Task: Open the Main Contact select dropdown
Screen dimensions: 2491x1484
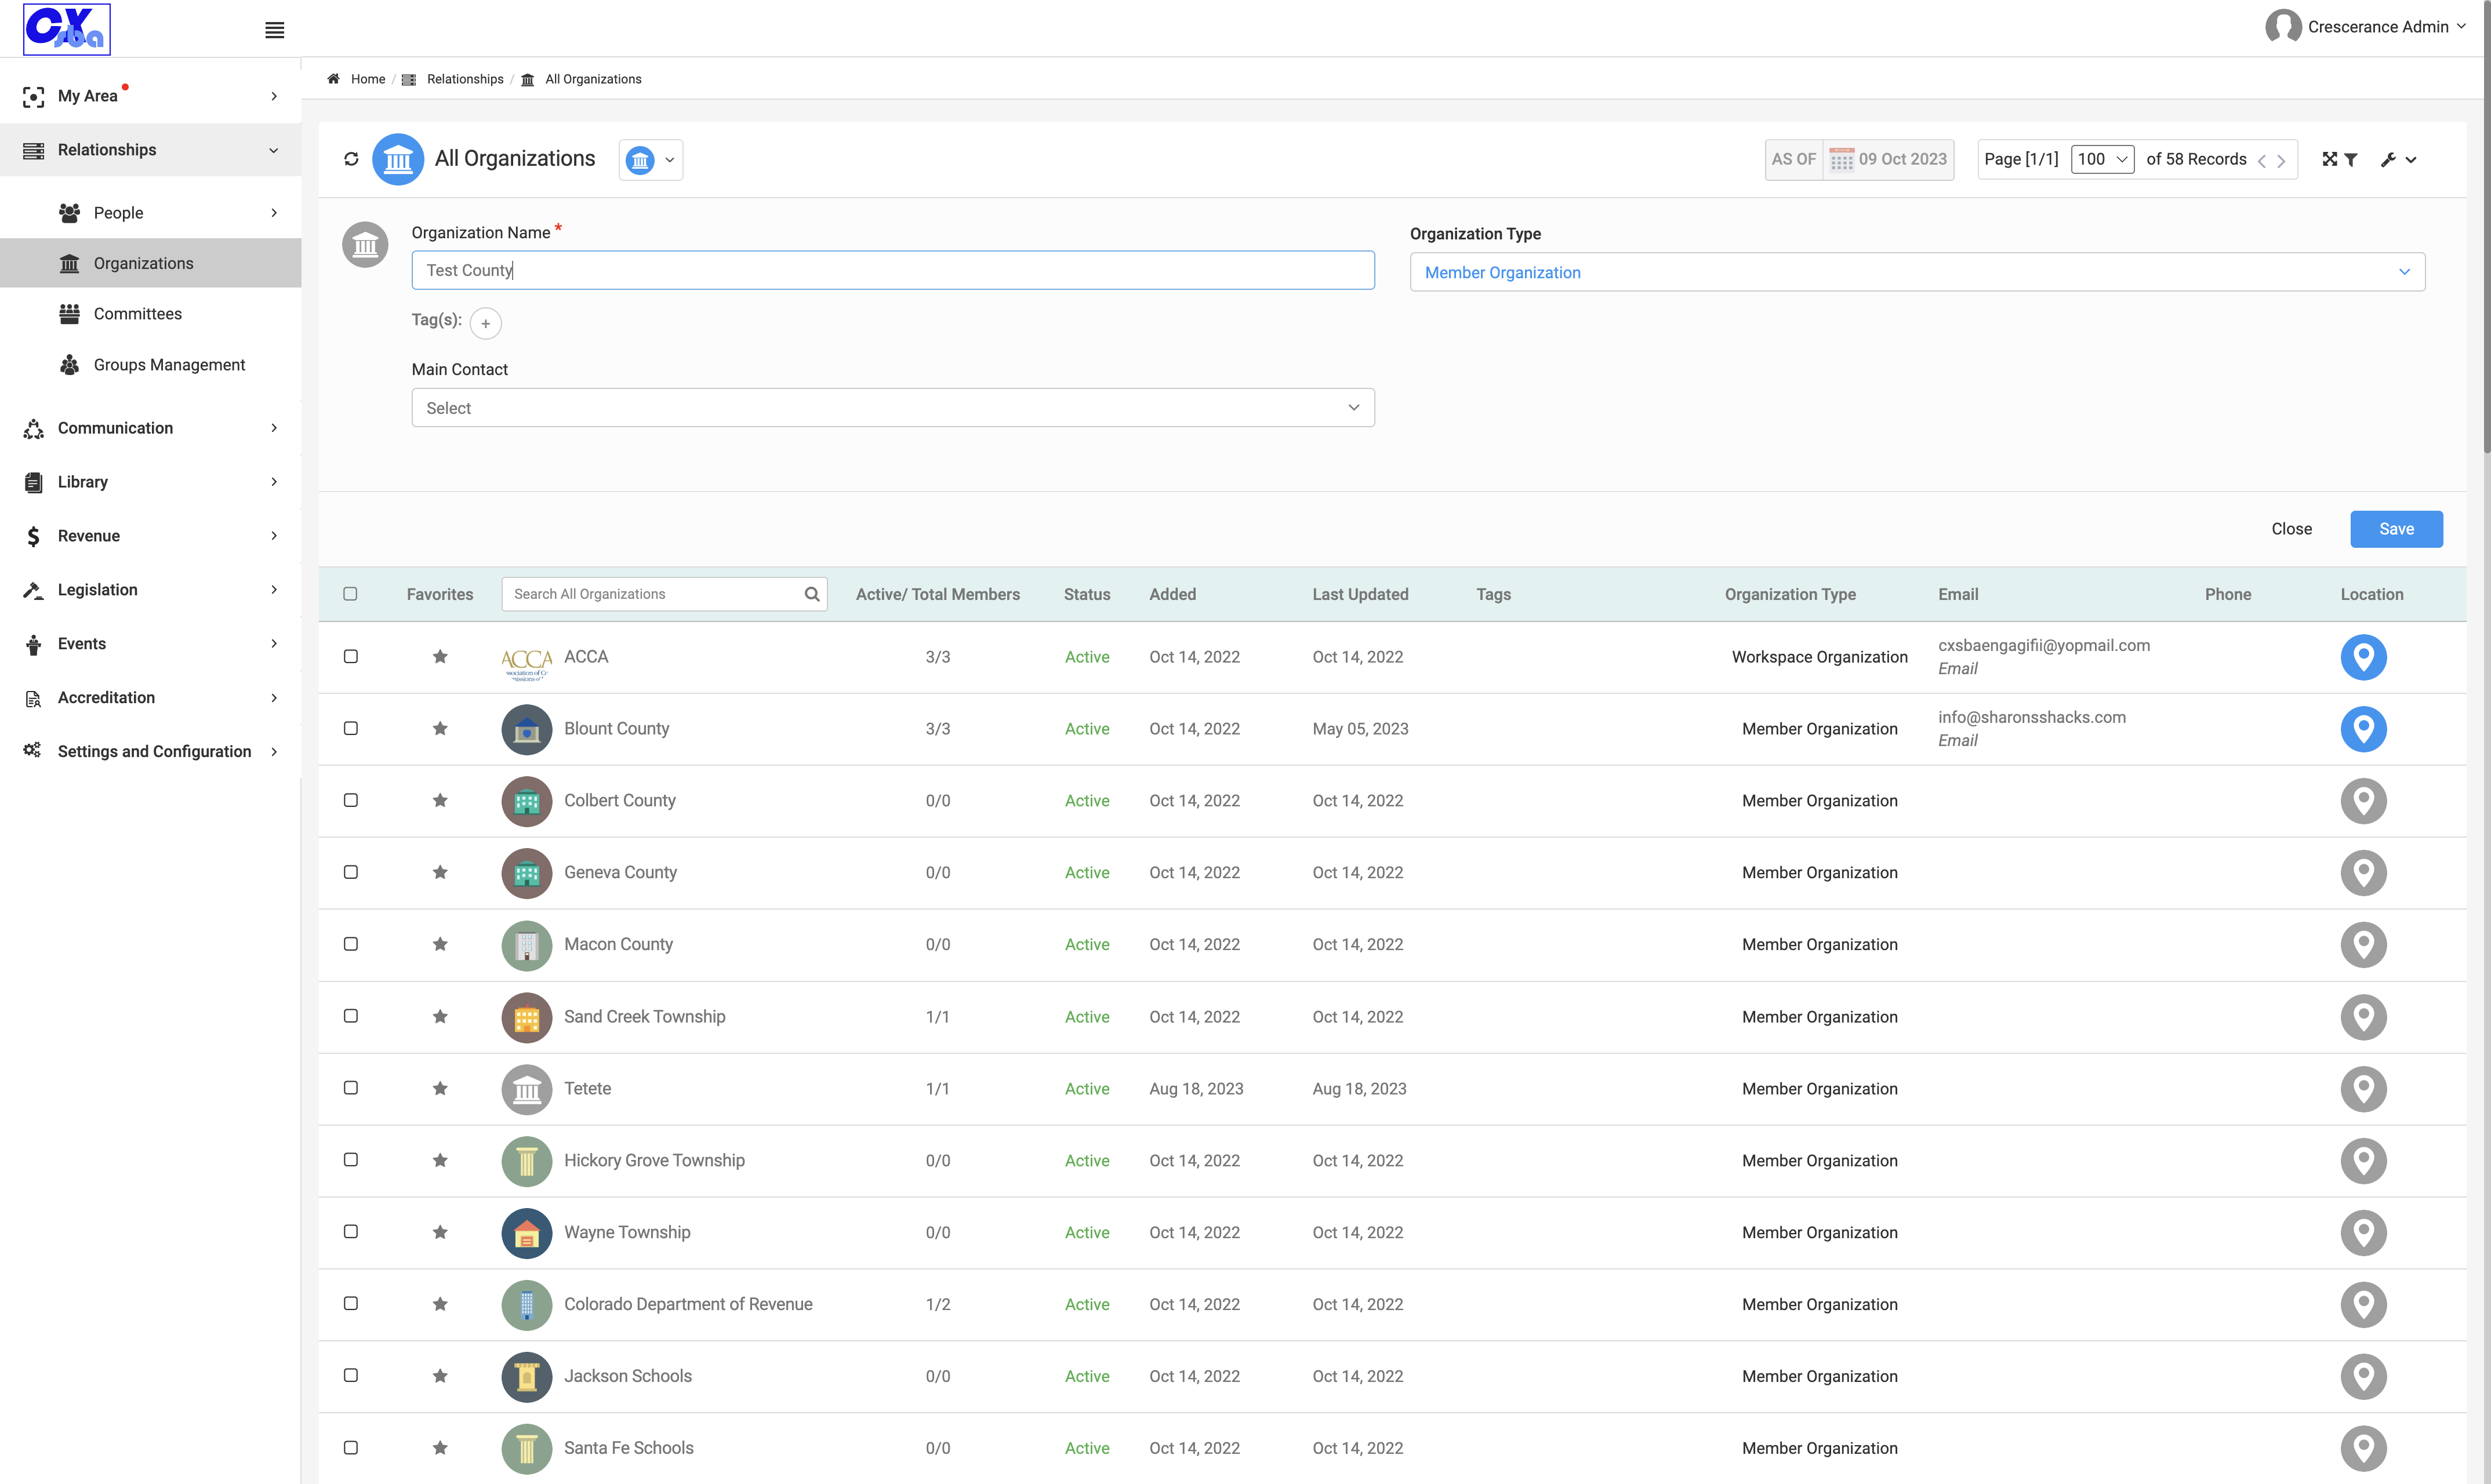Action: tap(893, 408)
